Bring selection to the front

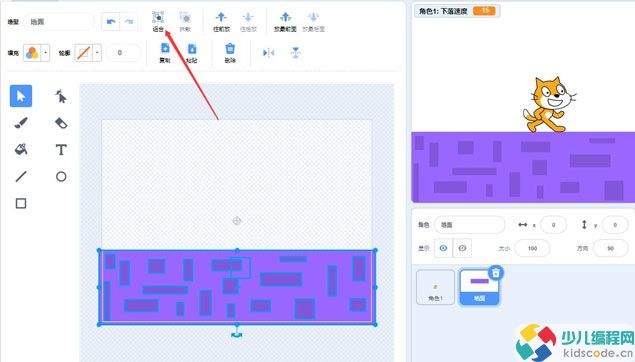285,21
